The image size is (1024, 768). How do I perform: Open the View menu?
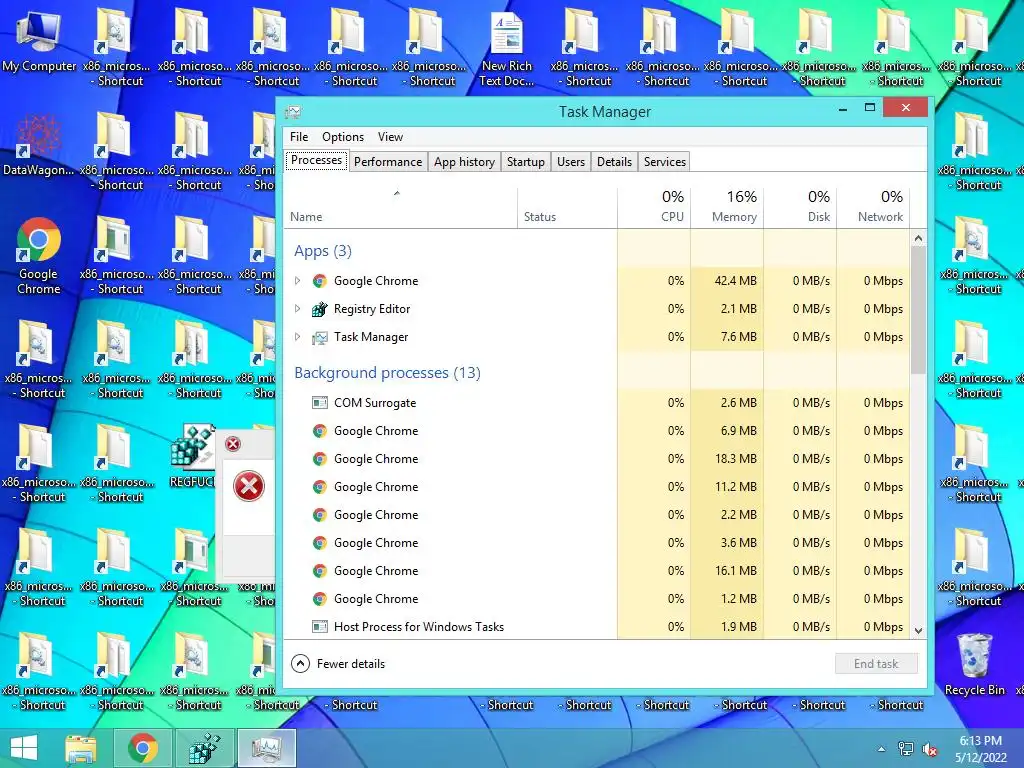[x=390, y=136]
